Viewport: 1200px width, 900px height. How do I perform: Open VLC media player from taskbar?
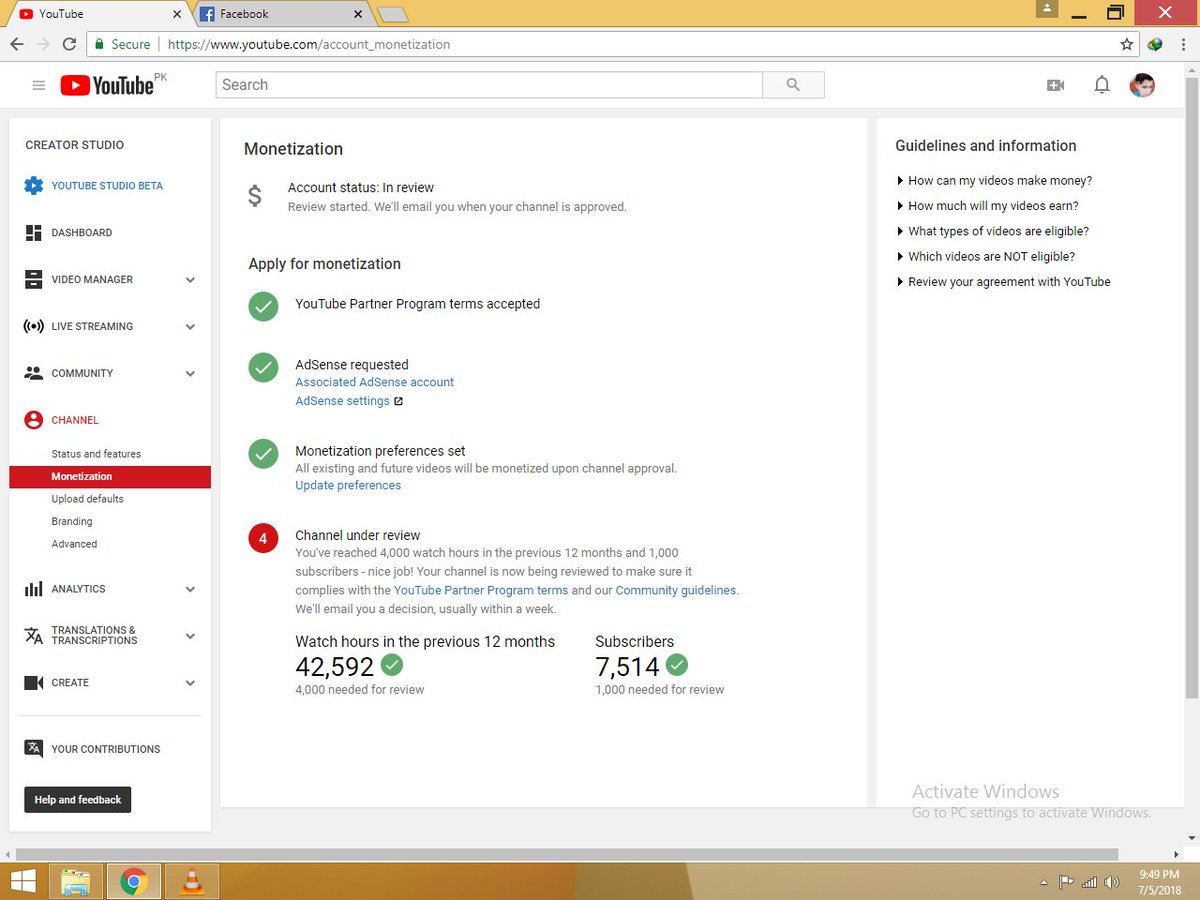click(x=190, y=882)
